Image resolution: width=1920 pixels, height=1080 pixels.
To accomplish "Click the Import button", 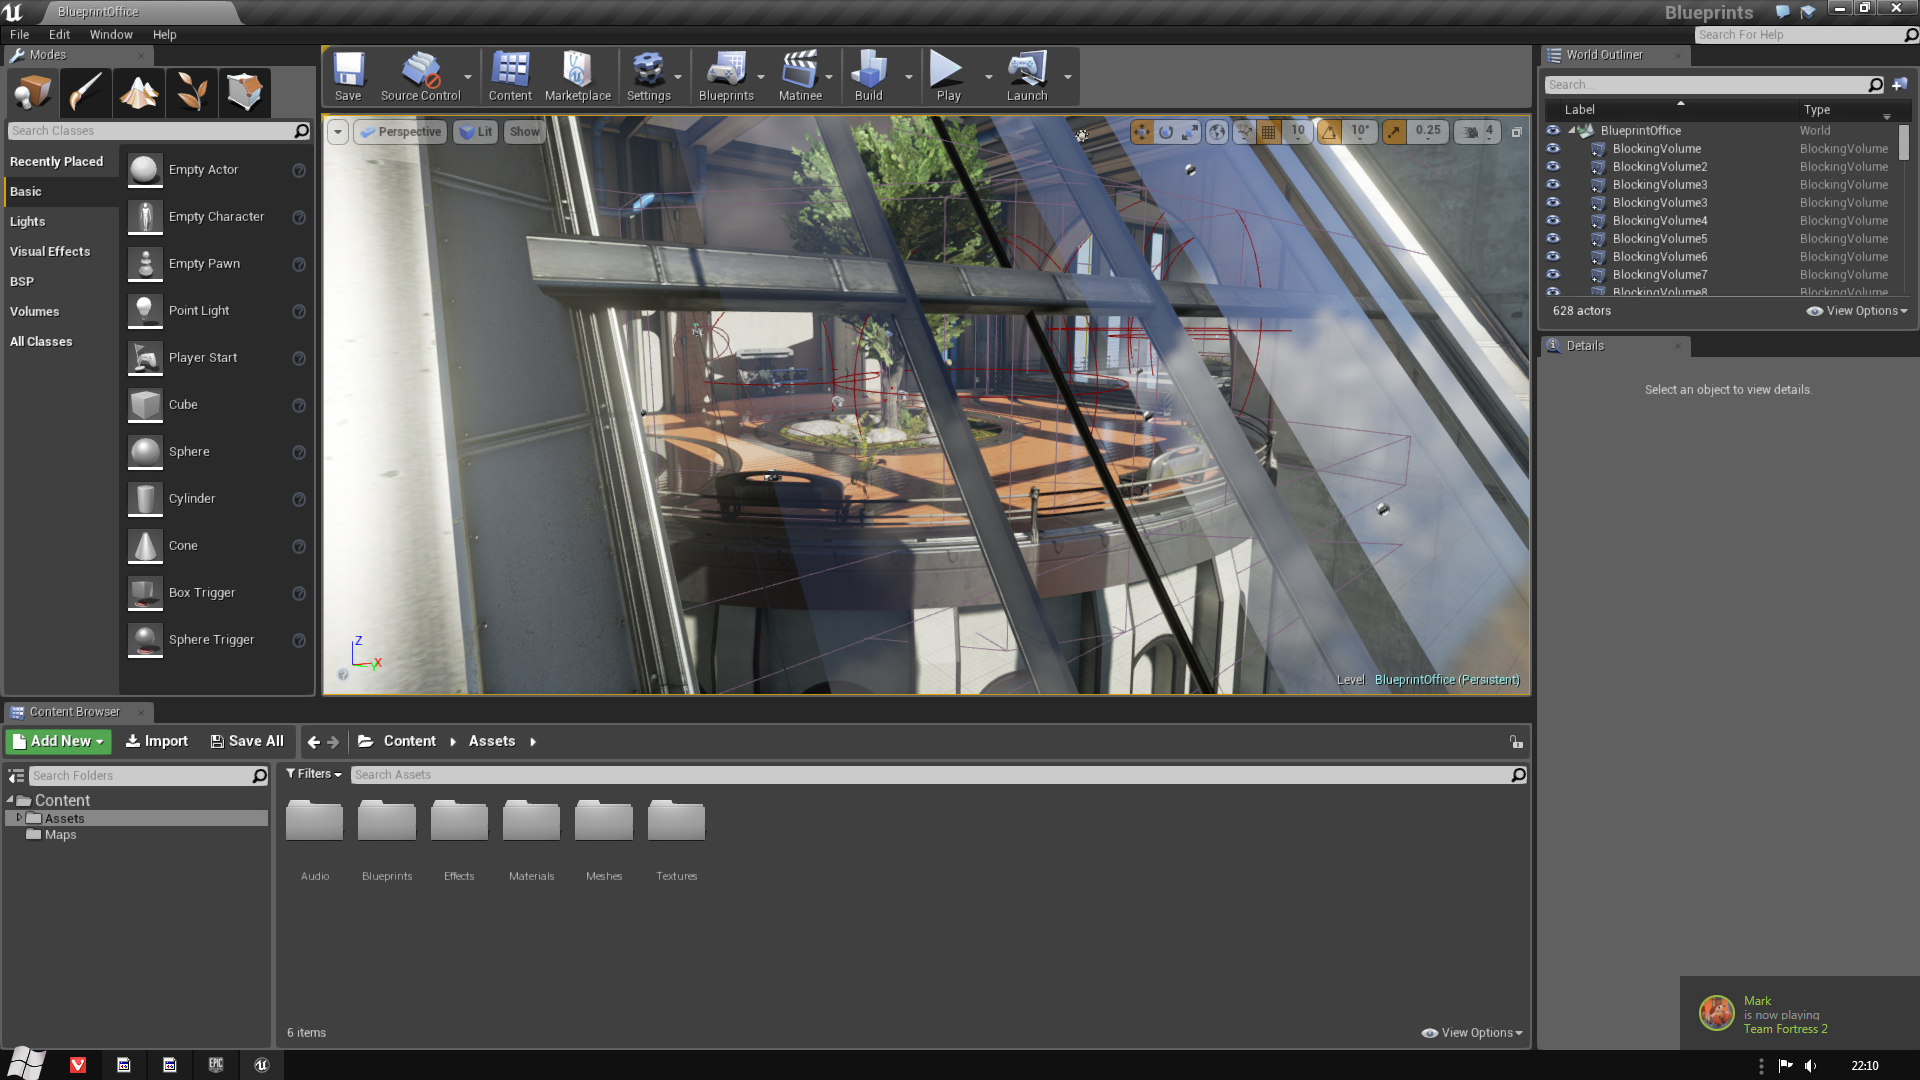I will pyautogui.click(x=157, y=741).
